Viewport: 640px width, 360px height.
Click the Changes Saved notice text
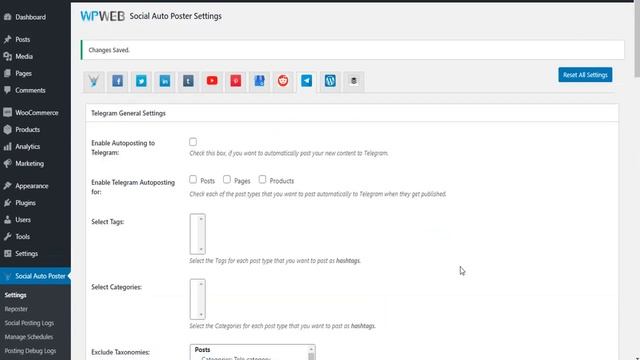click(109, 50)
